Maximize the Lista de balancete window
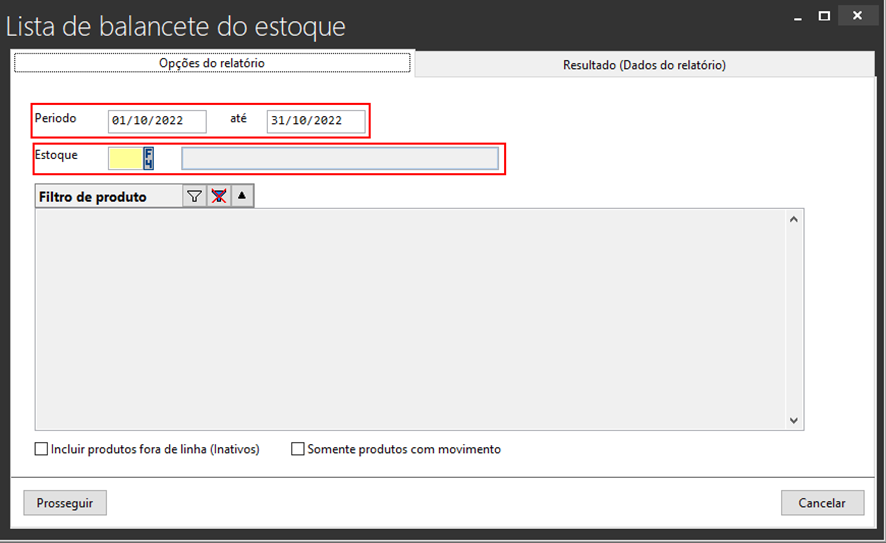 tap(824, 16)
